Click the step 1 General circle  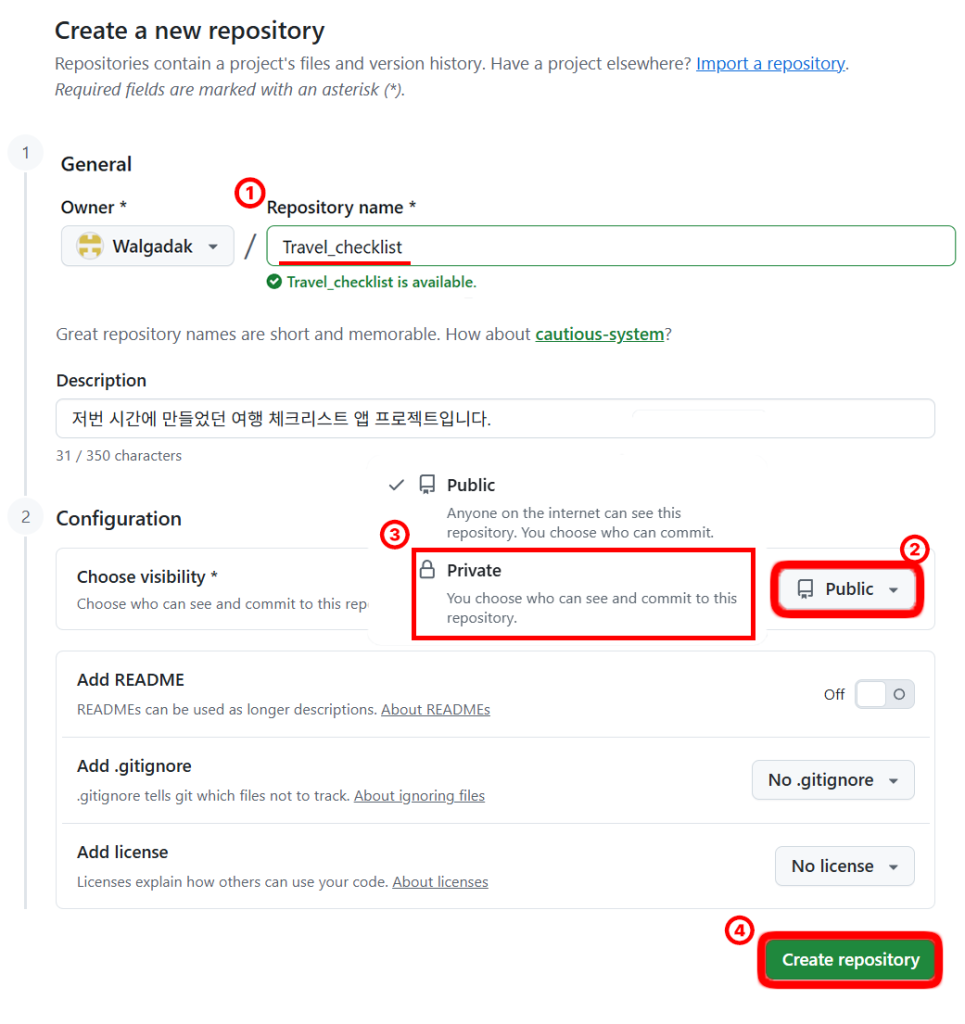click(x=25, y=153)
